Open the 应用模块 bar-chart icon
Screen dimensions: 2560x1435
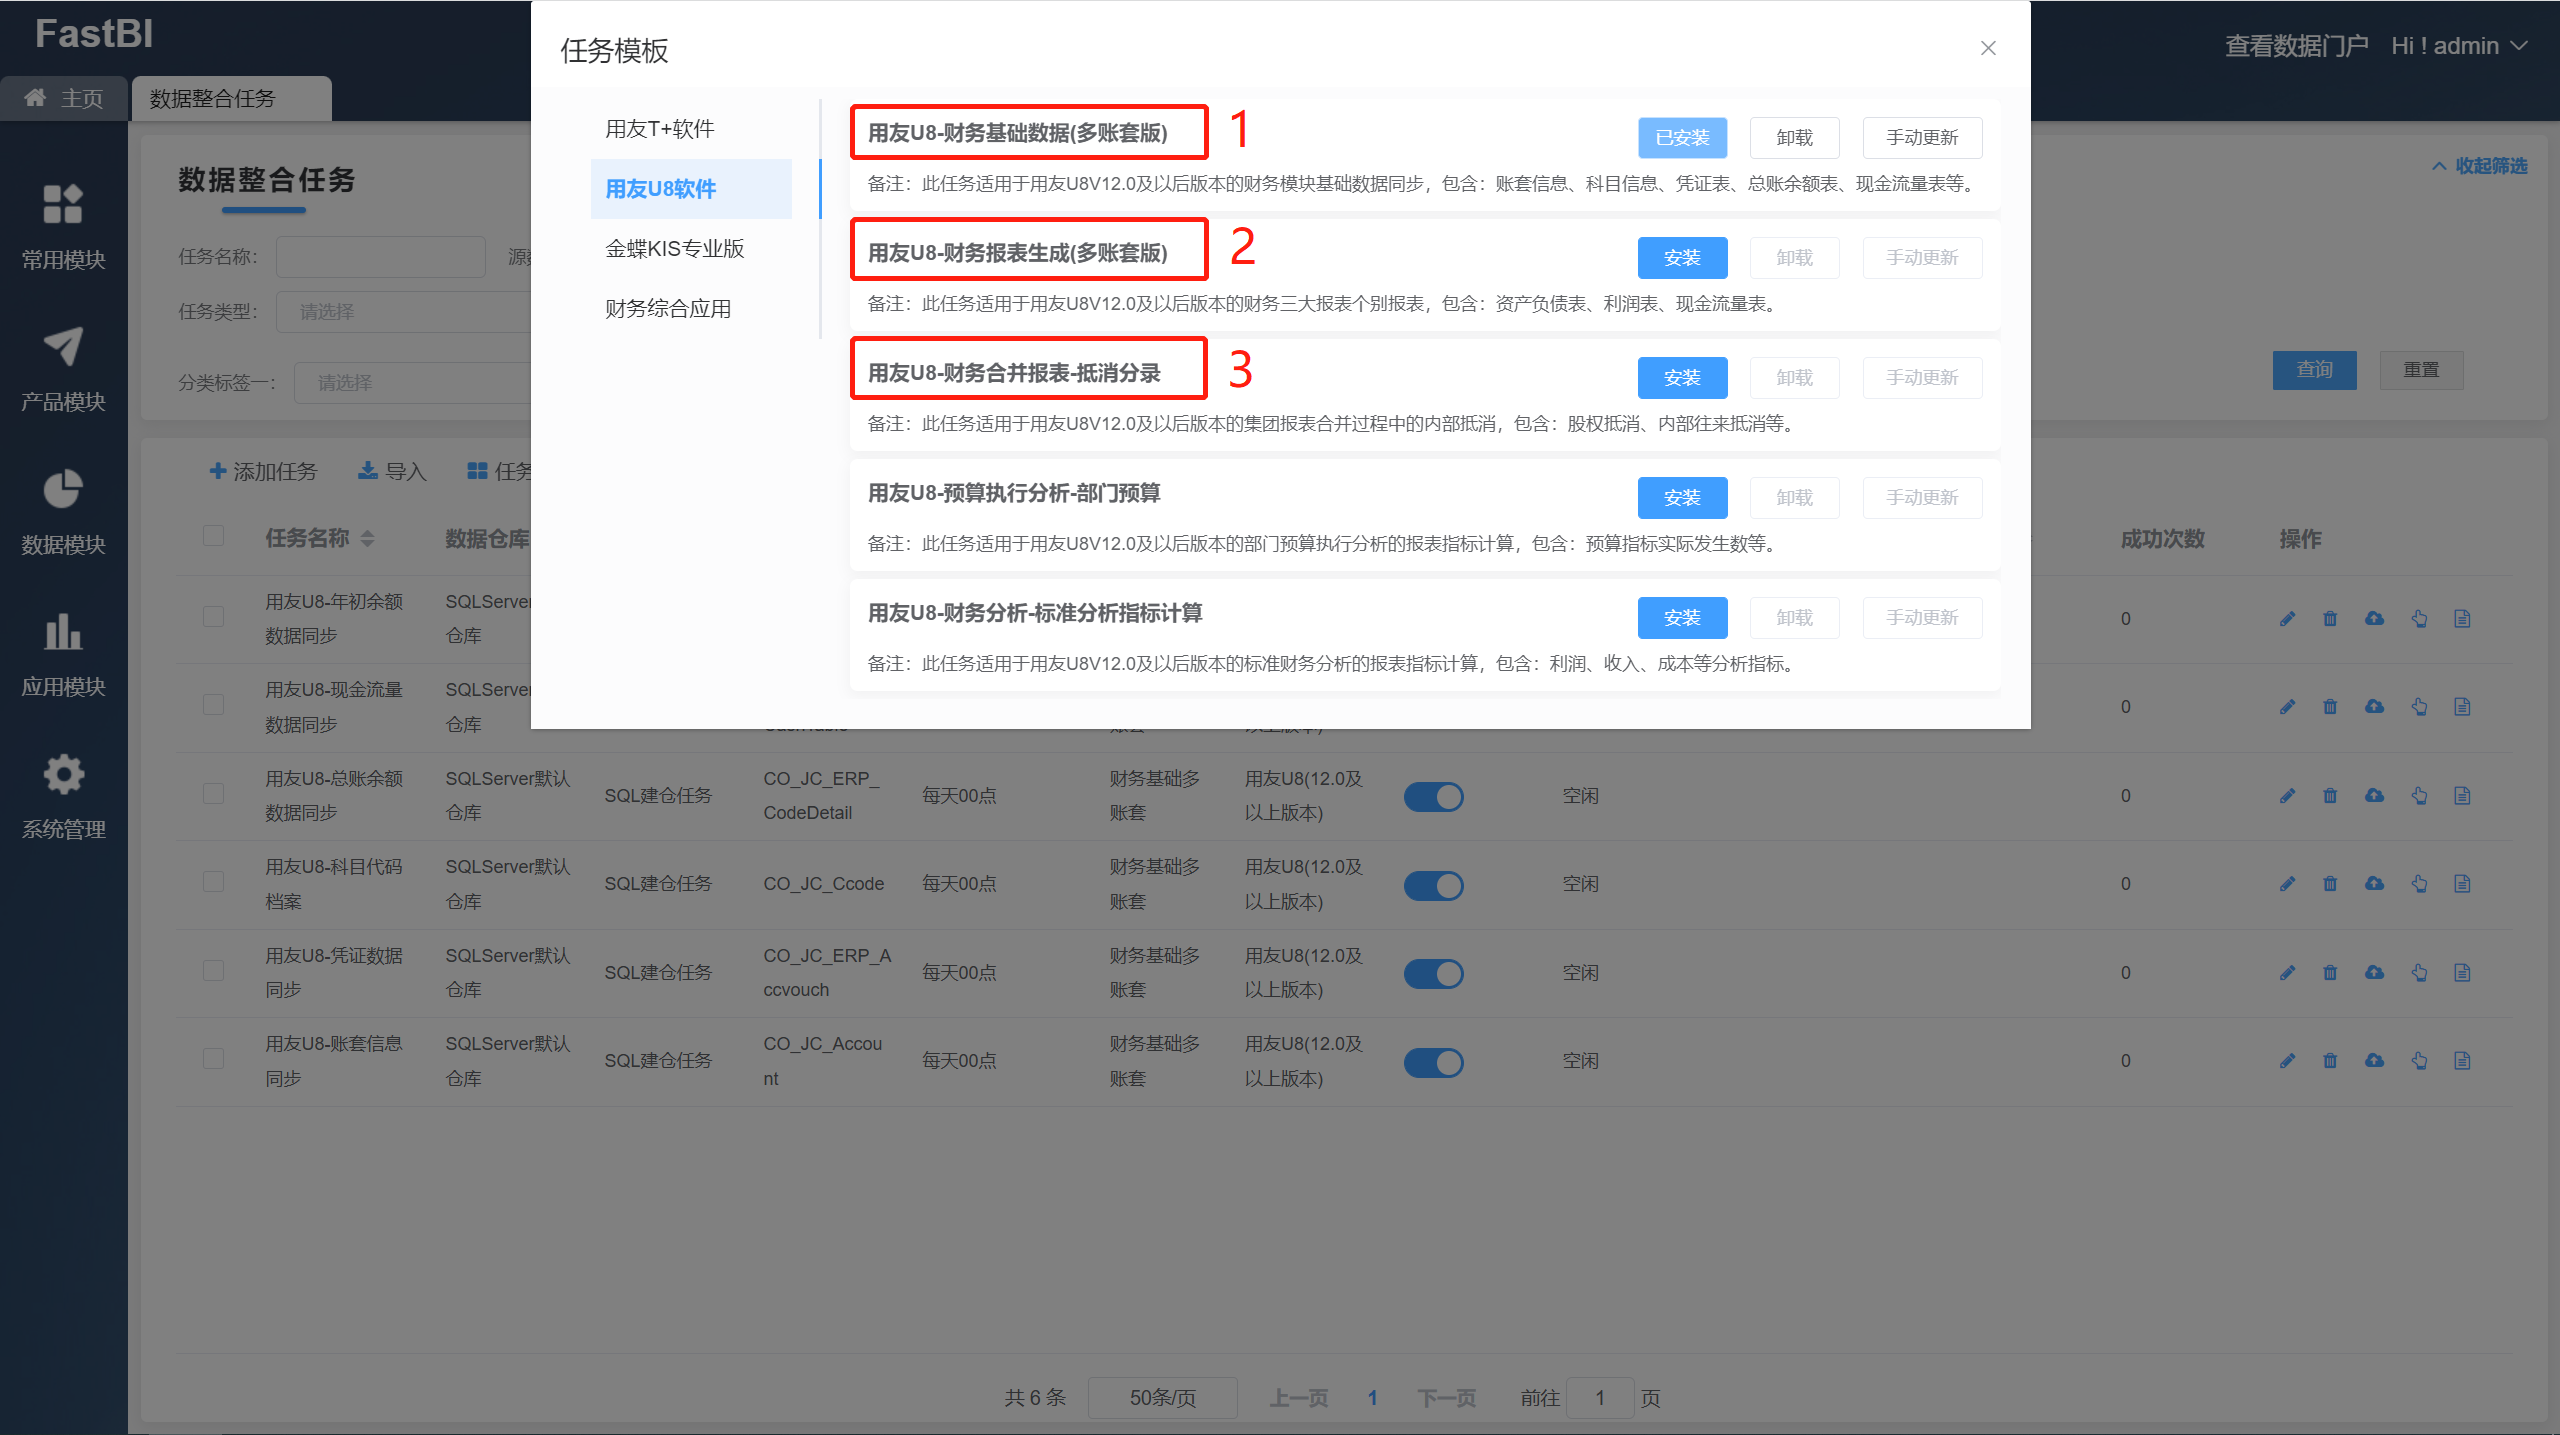coord(63,632)
